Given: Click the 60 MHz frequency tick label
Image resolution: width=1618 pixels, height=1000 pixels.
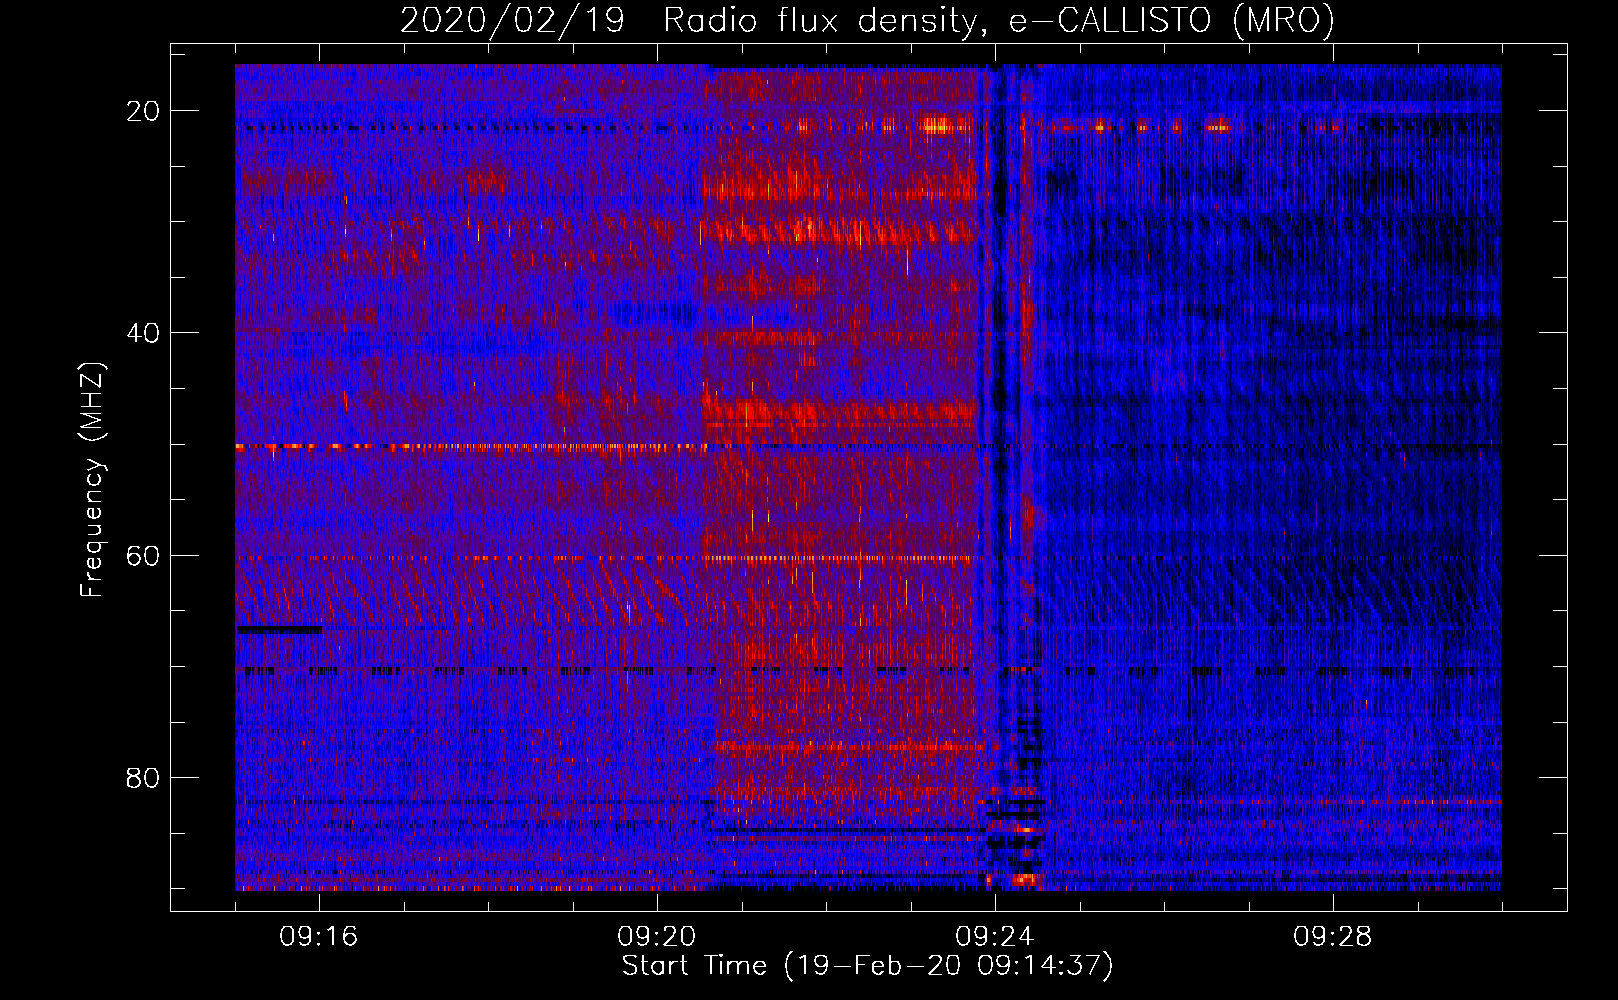Looking at the screenshot, I should click(x=143, y=555).
